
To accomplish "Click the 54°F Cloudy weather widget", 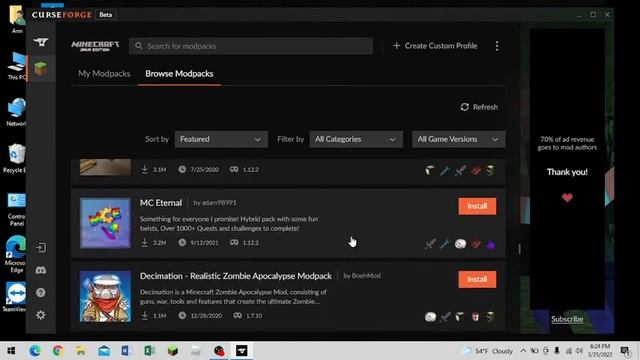I will [487, 351].
